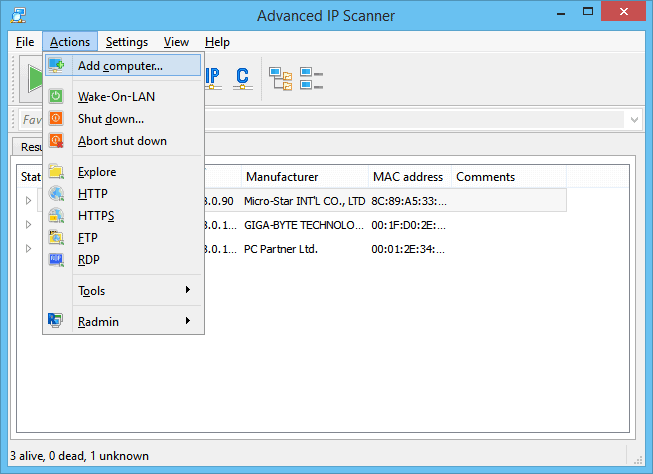Image resolution: width=653 pixels, height=474 pixels.
Task: Select the Abort shut down option
Action: coord(124,141)
